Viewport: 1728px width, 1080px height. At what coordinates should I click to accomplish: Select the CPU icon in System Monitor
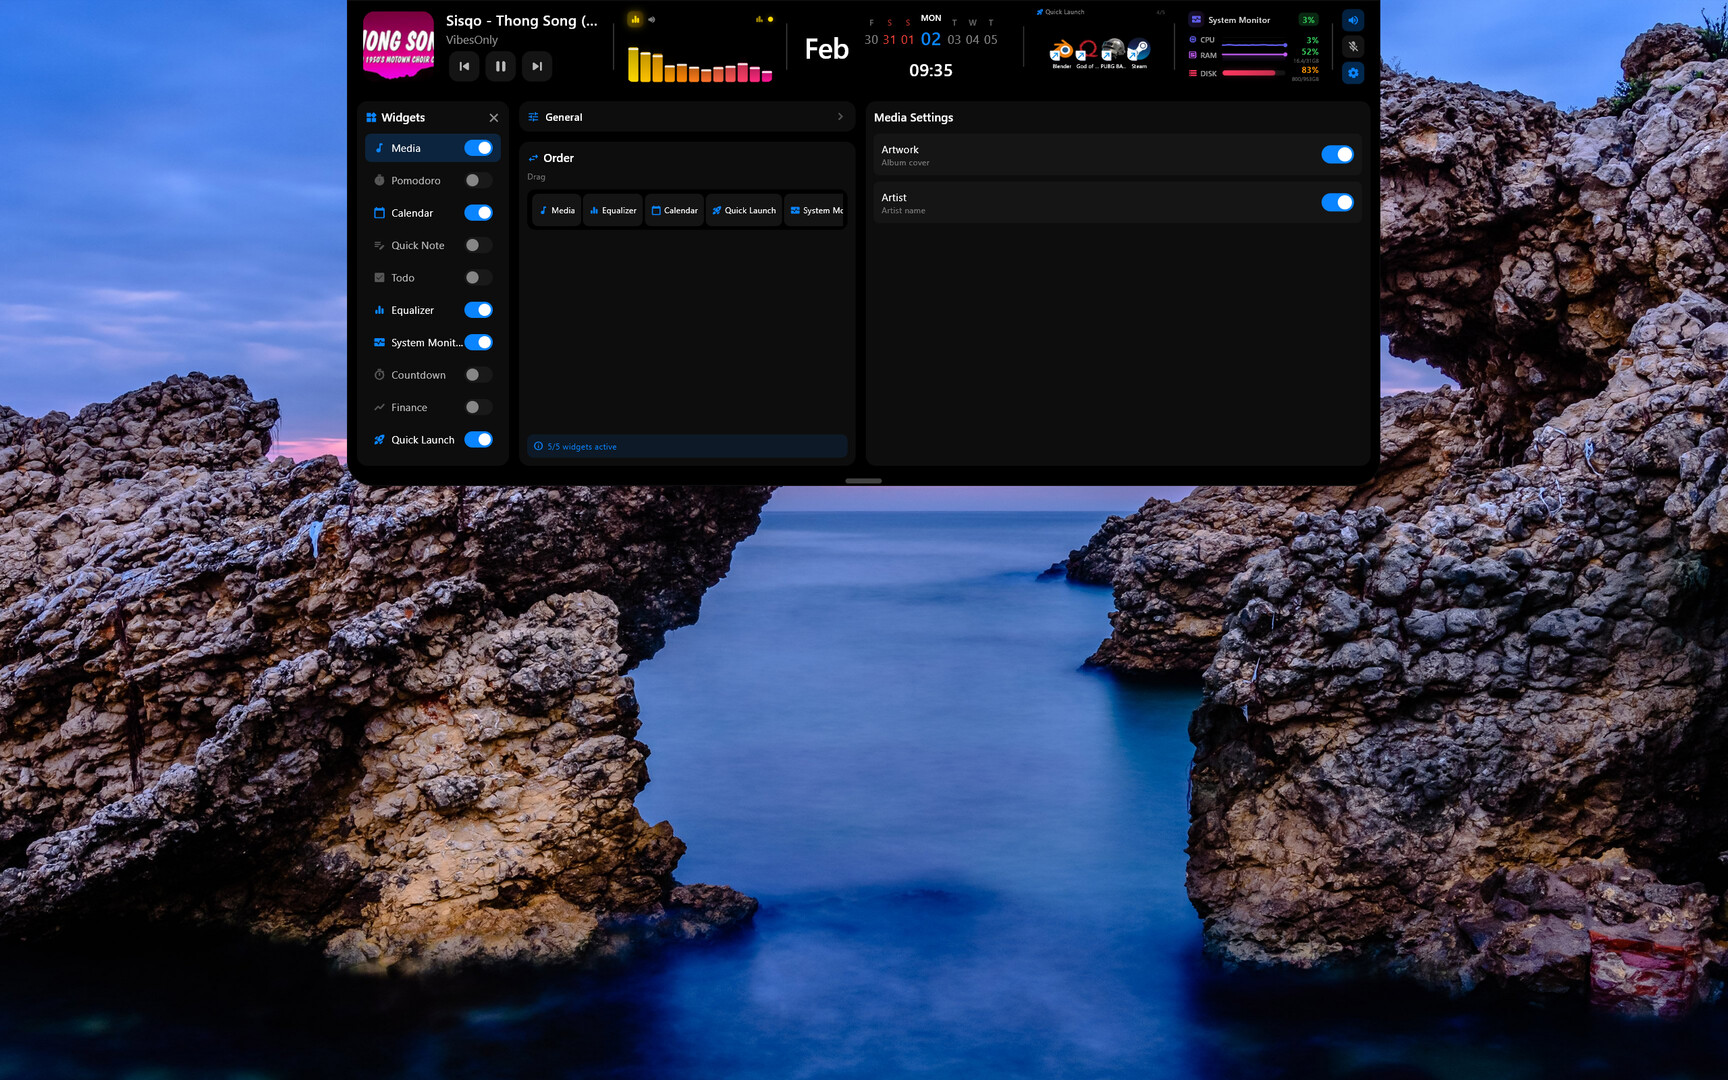pyautogui.click(x=1192, y=39)
